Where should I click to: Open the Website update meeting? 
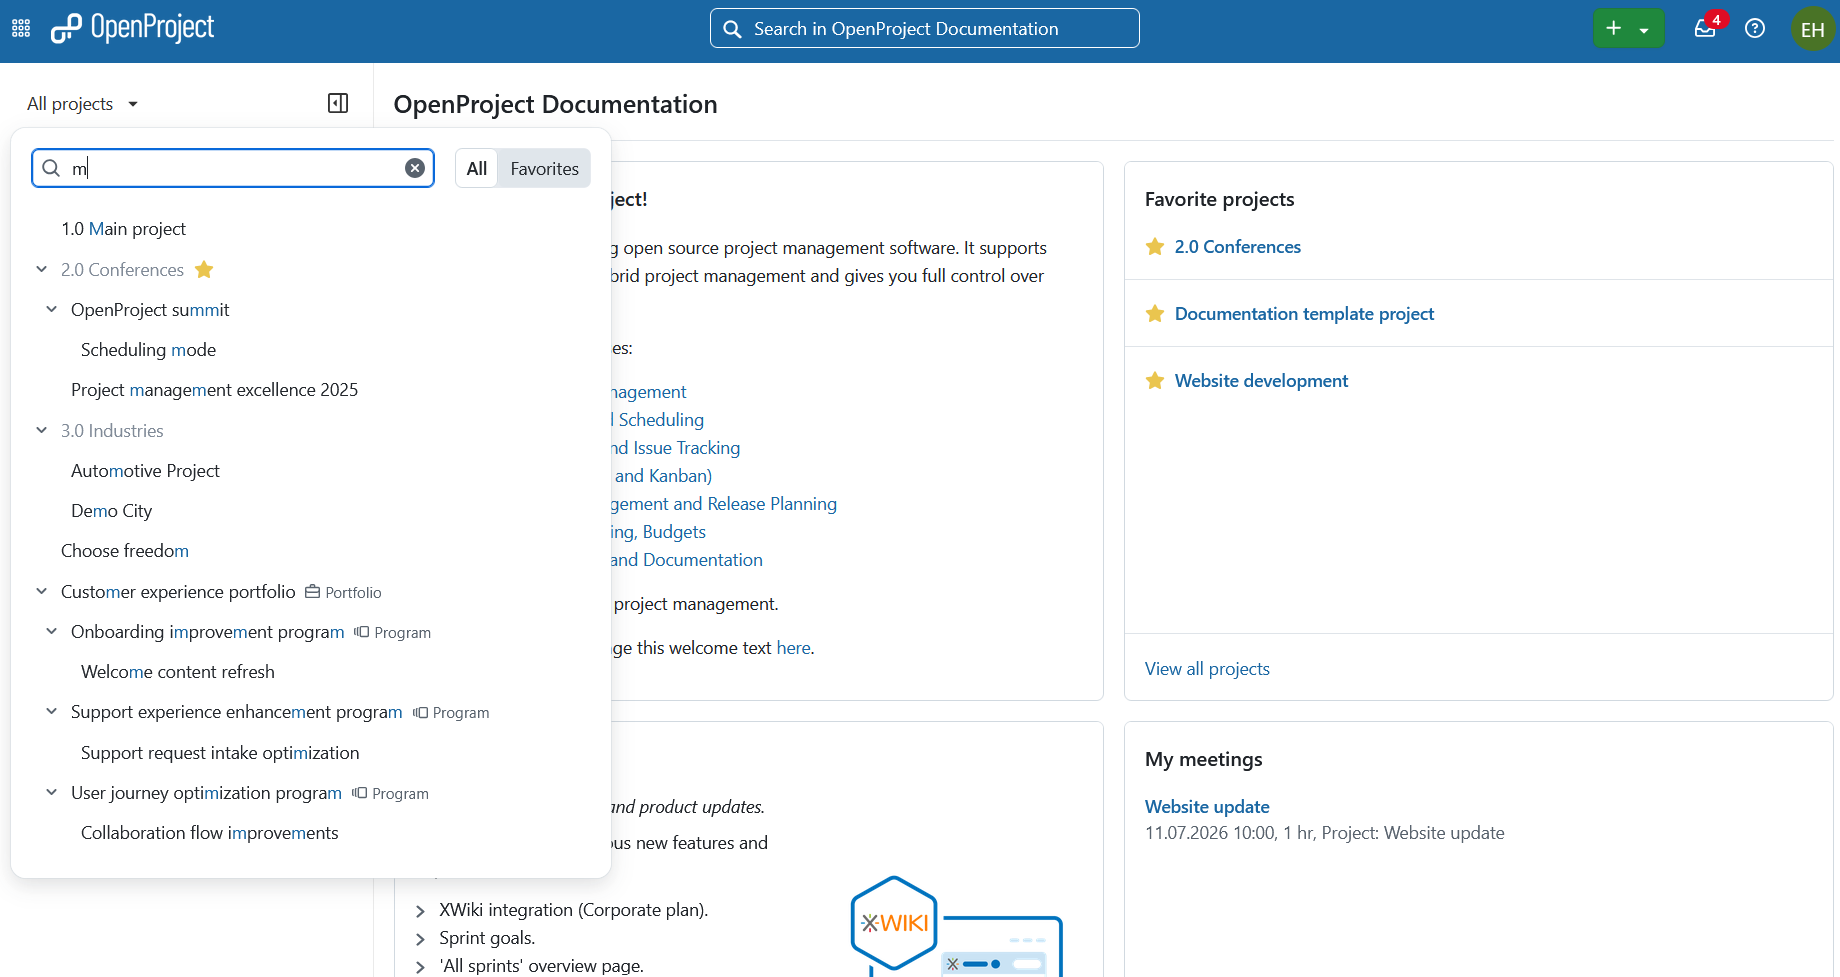[1207, 807]
